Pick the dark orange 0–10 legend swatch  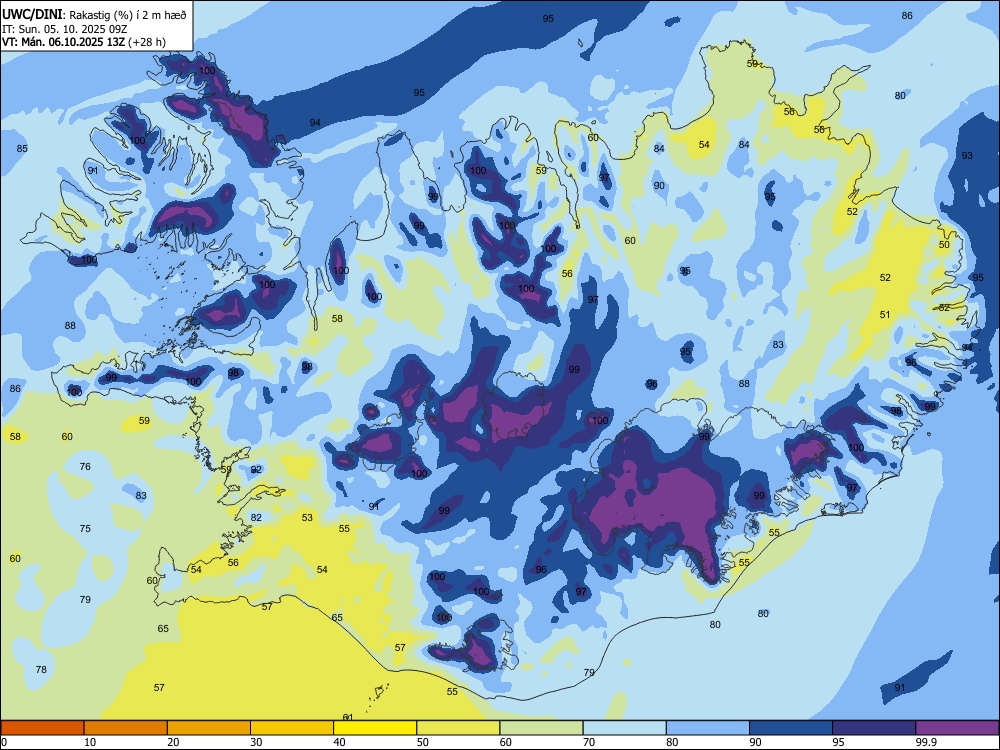pos(42,728)
